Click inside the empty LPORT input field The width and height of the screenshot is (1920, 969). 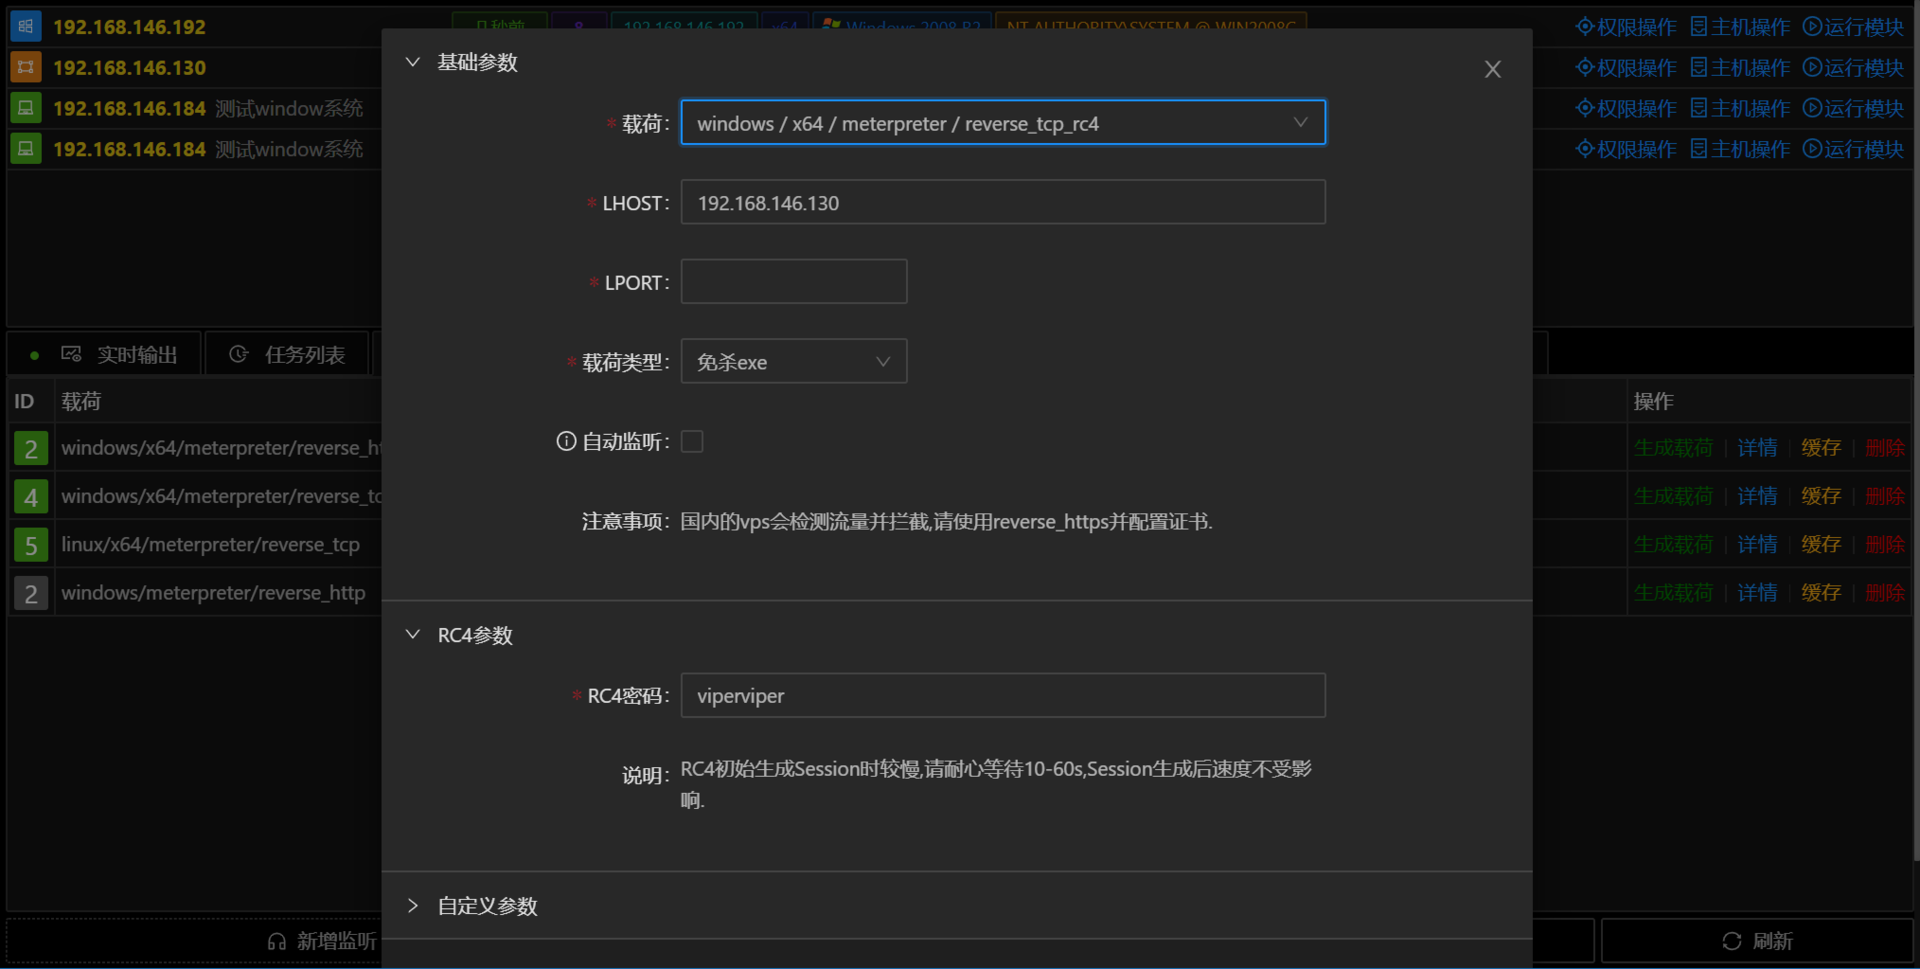coord(793,281)
